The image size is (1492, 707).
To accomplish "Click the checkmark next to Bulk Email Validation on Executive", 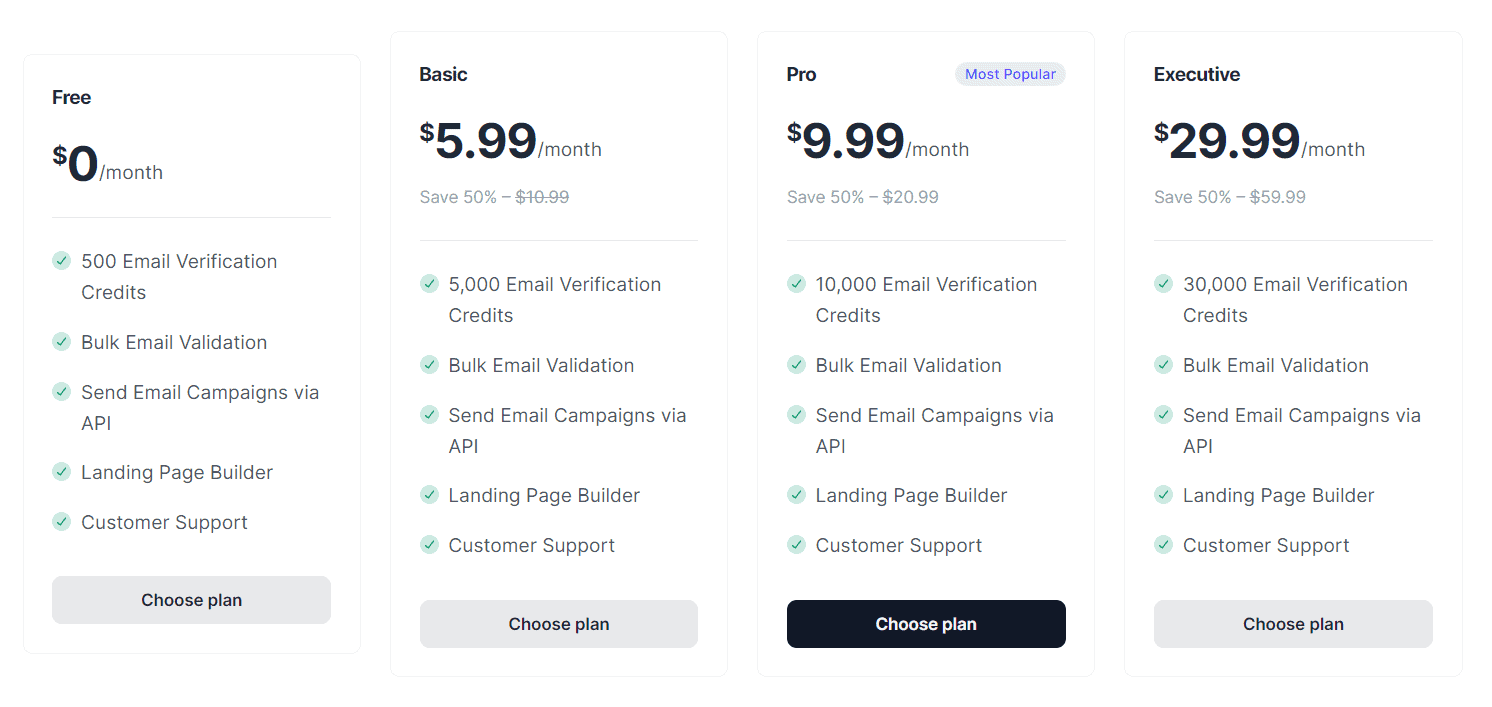I will click(x=1163, y=365).
